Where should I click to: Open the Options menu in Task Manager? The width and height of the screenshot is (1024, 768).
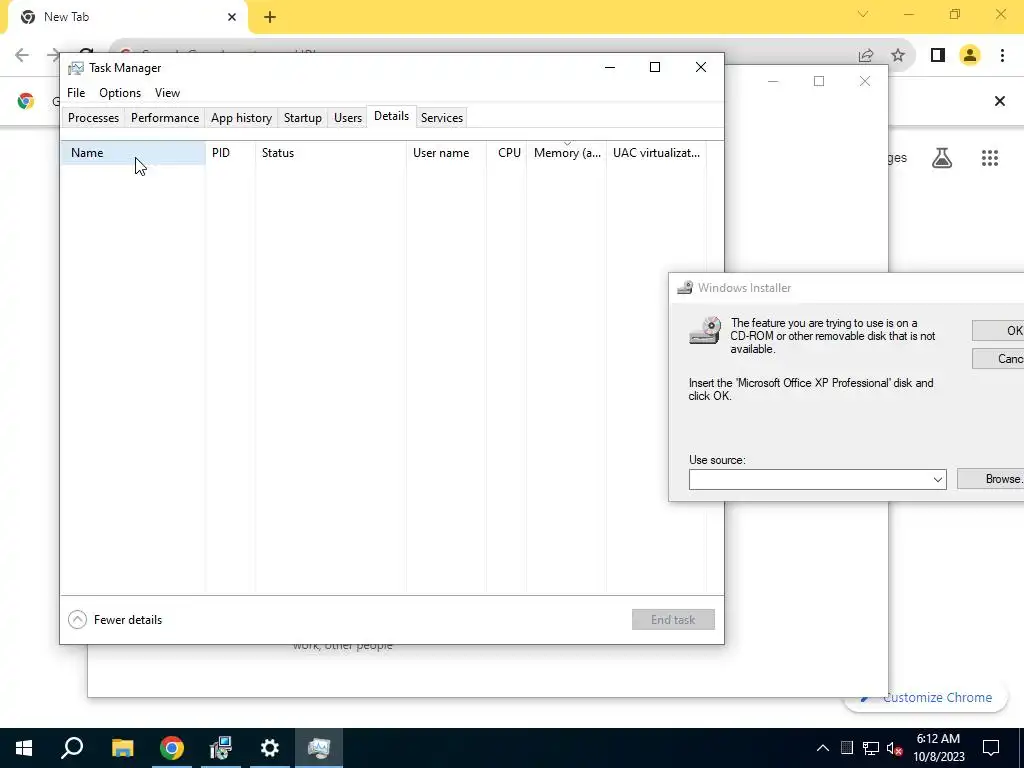coord(120,93)
